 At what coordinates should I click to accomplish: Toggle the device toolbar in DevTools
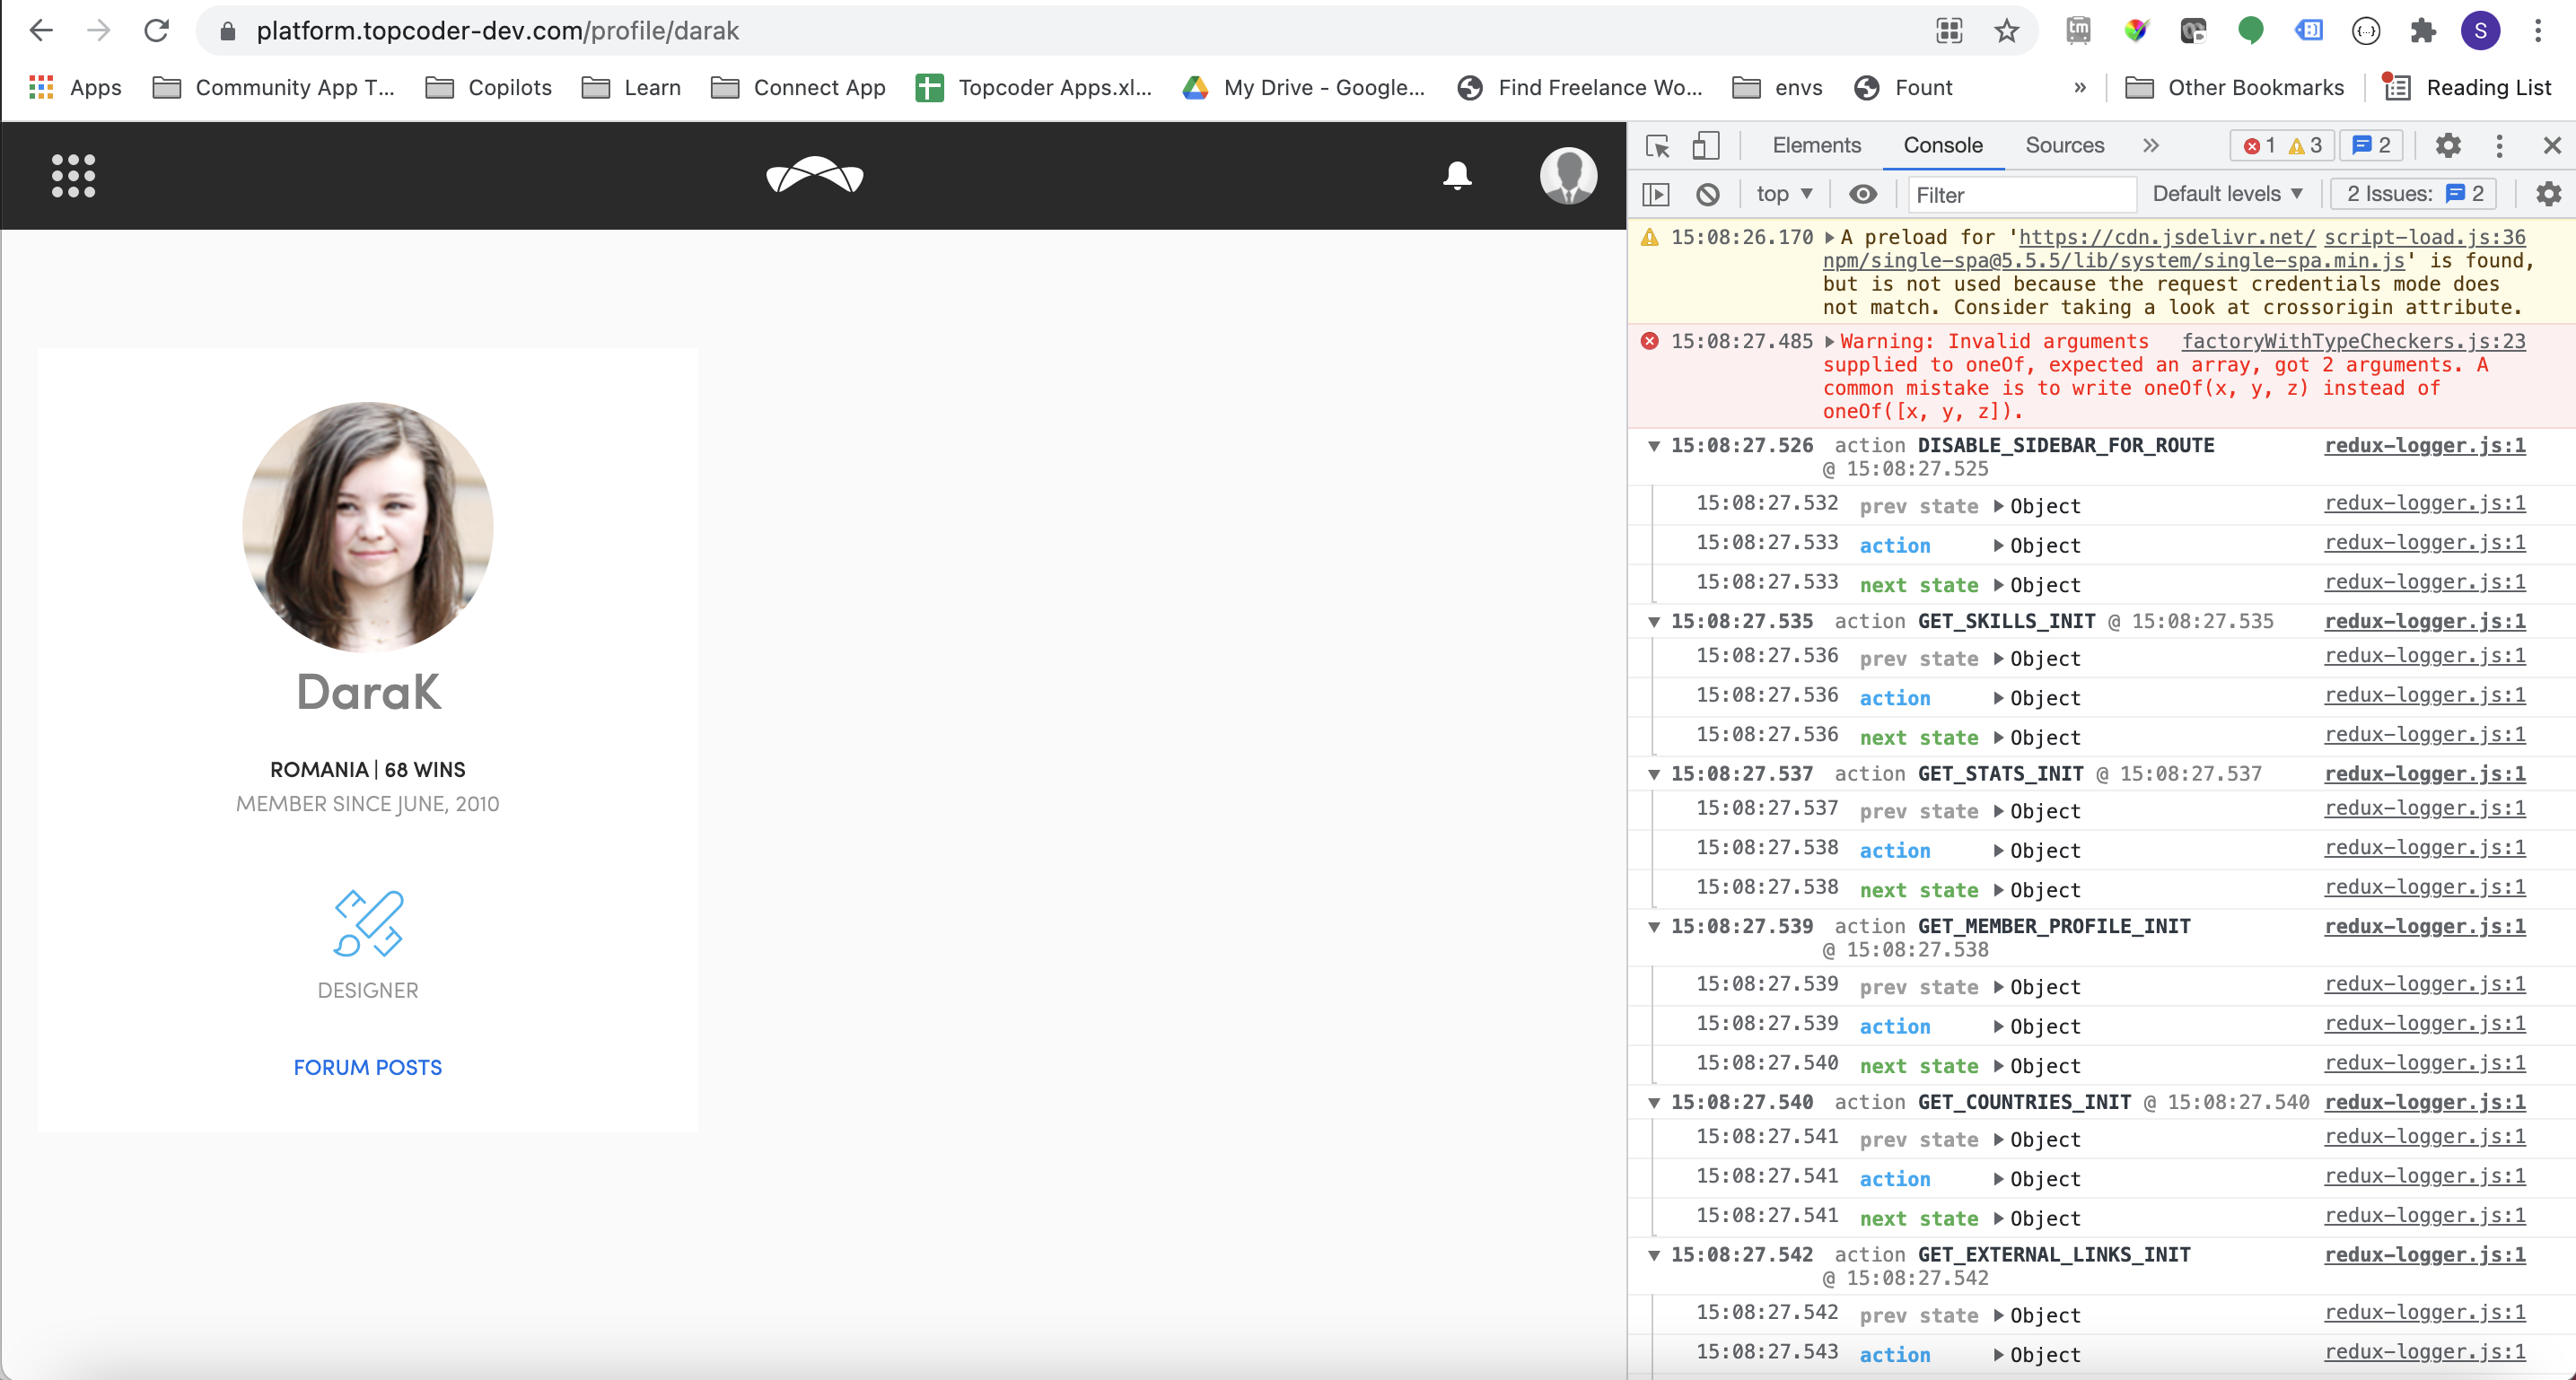[1705, 146]
